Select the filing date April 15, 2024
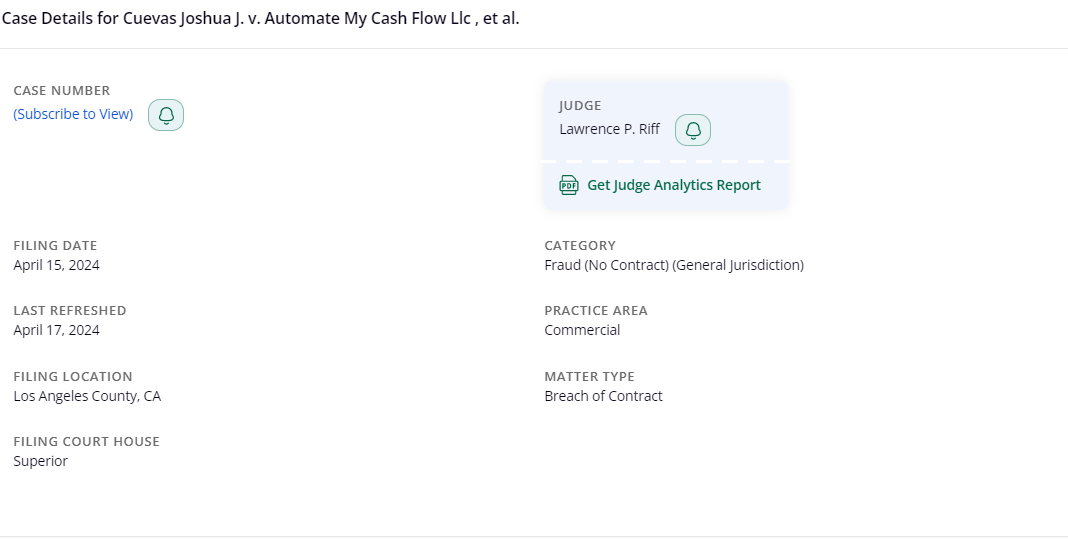The height and width of the screenshot is (539, 1068). coord(57,265)
